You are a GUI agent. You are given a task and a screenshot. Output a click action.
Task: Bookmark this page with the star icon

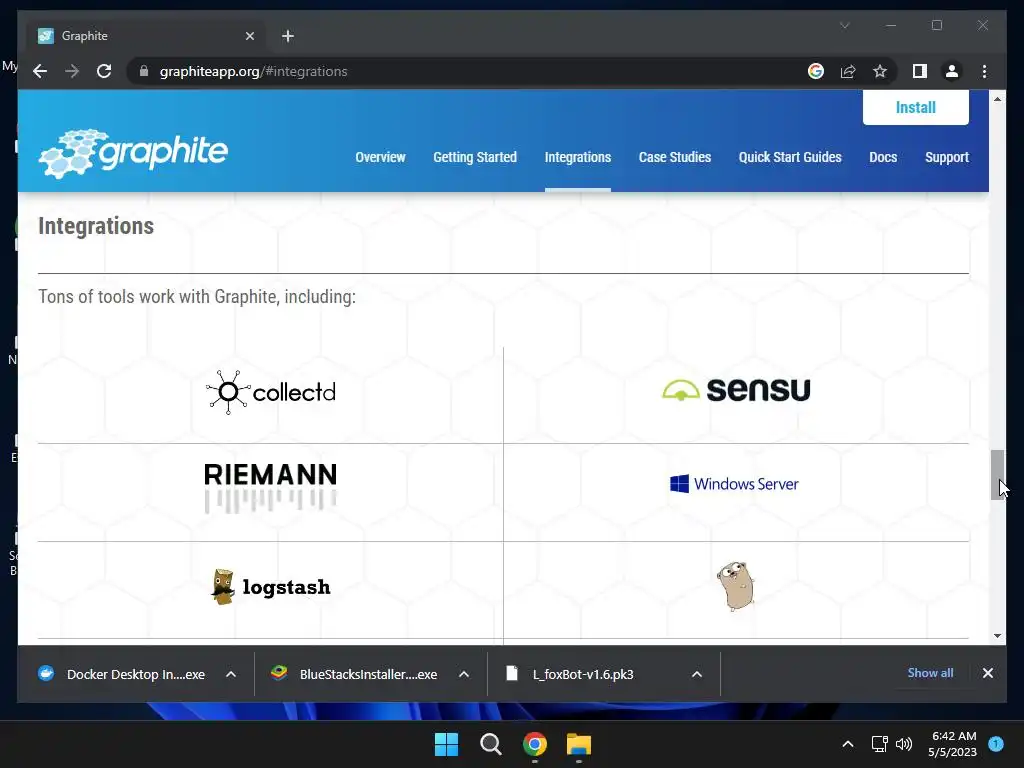(x=880, y=71)
